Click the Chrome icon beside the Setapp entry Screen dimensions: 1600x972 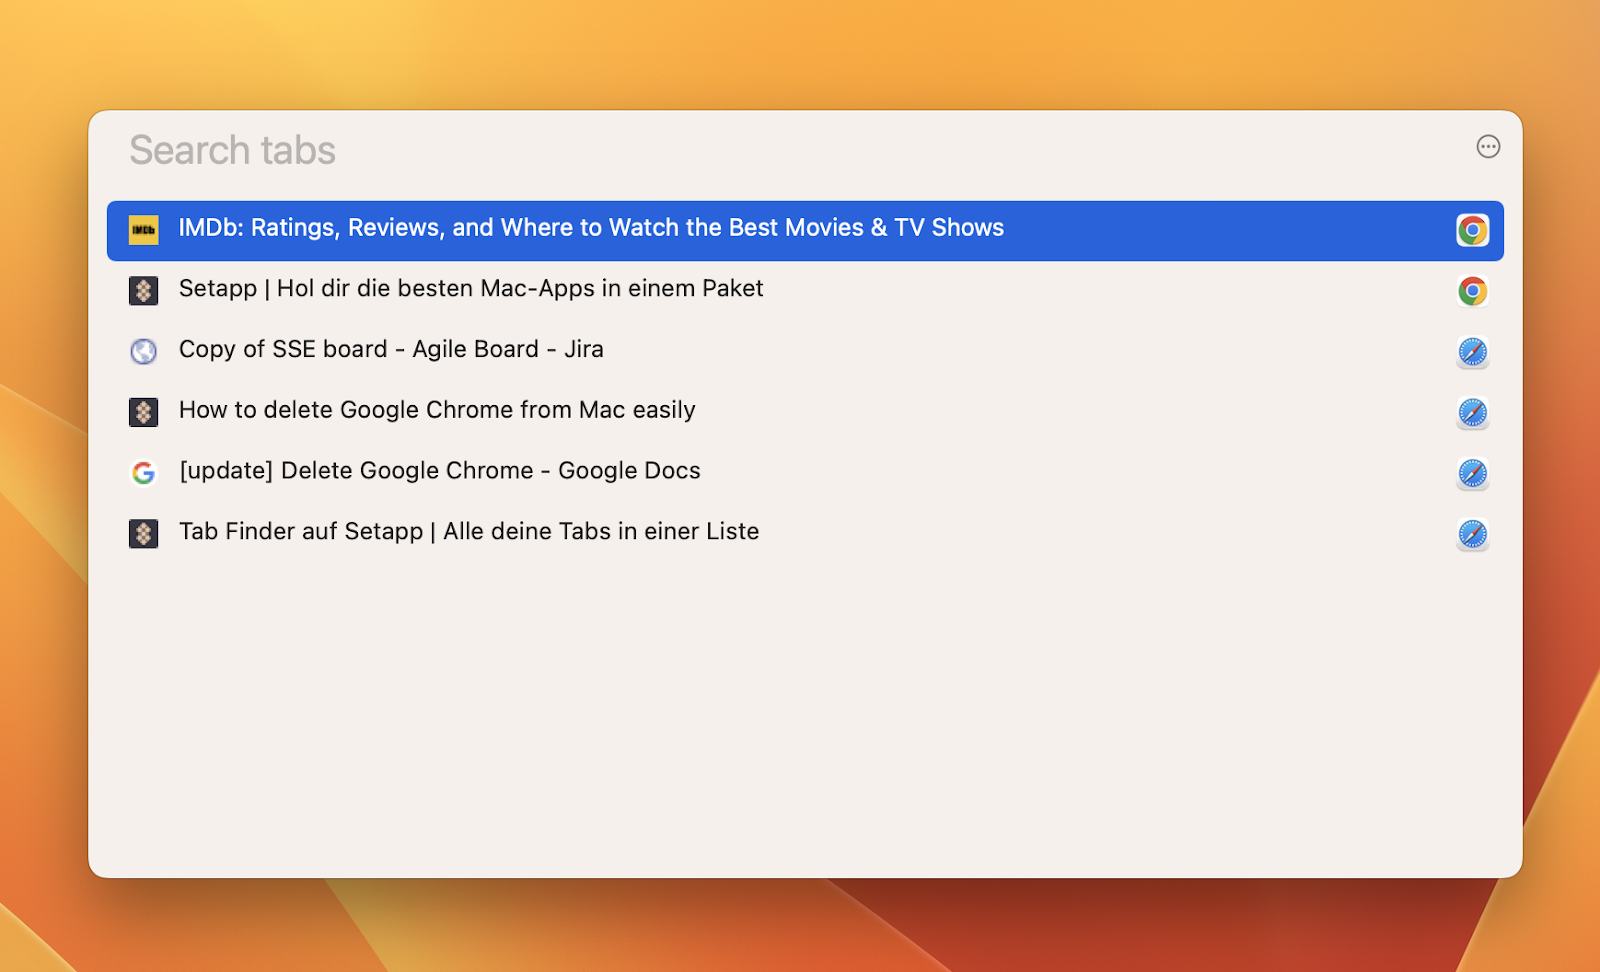[x=1471, y=290]
